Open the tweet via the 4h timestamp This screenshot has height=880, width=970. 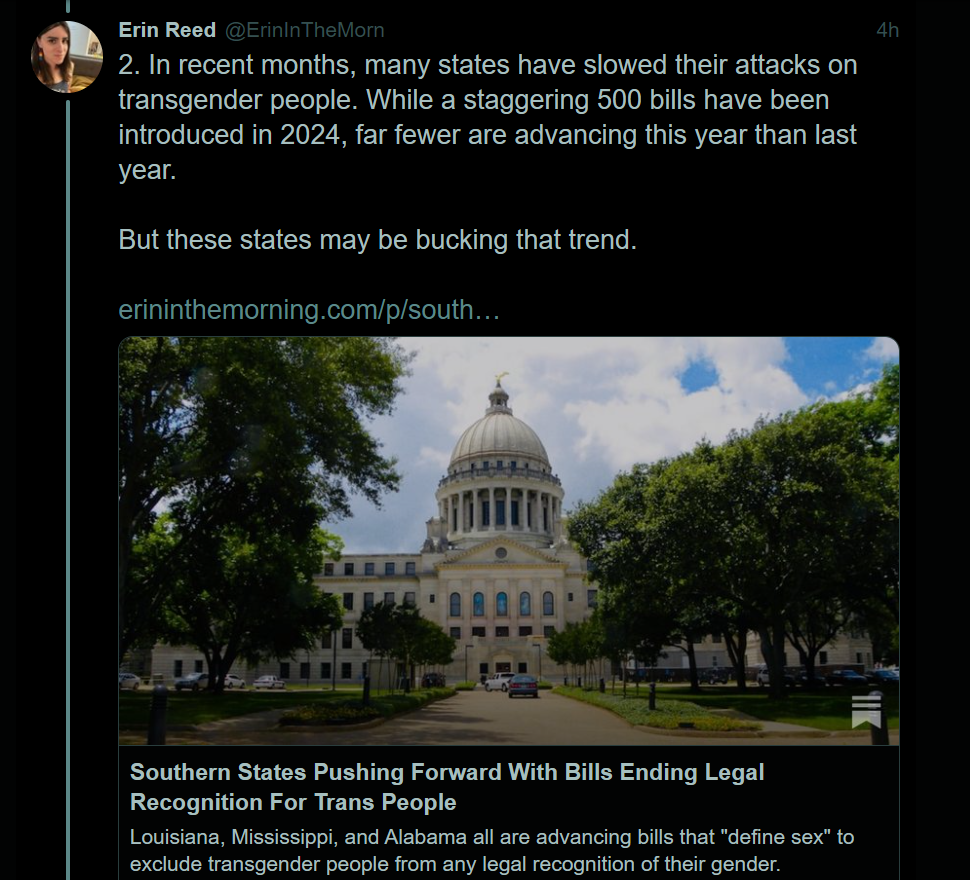[x=887, y=30]
